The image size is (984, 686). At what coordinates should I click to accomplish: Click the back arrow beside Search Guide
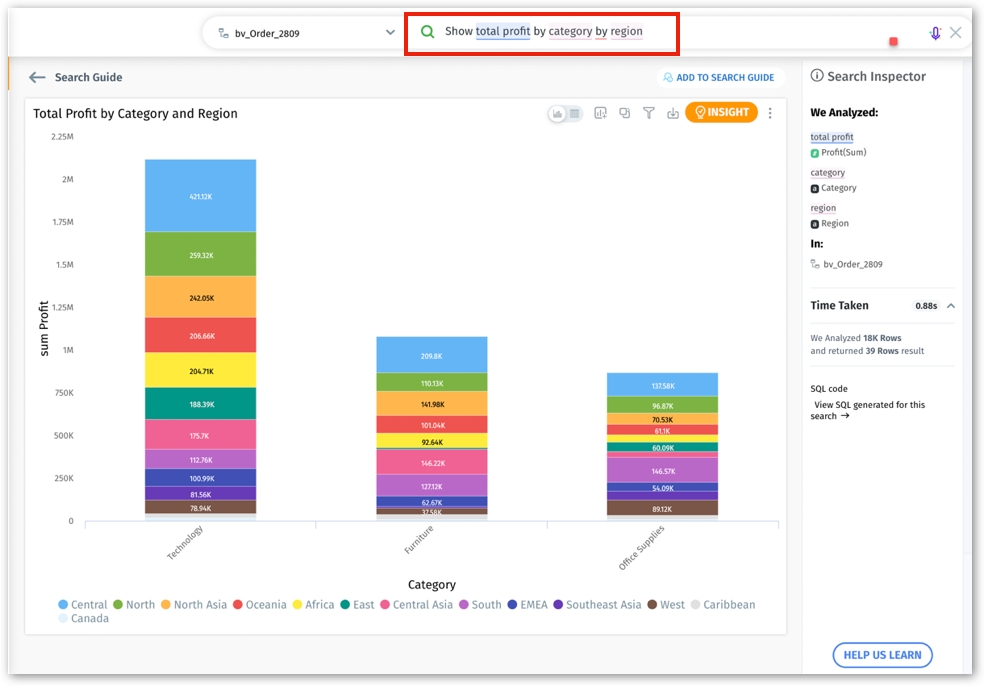tap(37, 77)
